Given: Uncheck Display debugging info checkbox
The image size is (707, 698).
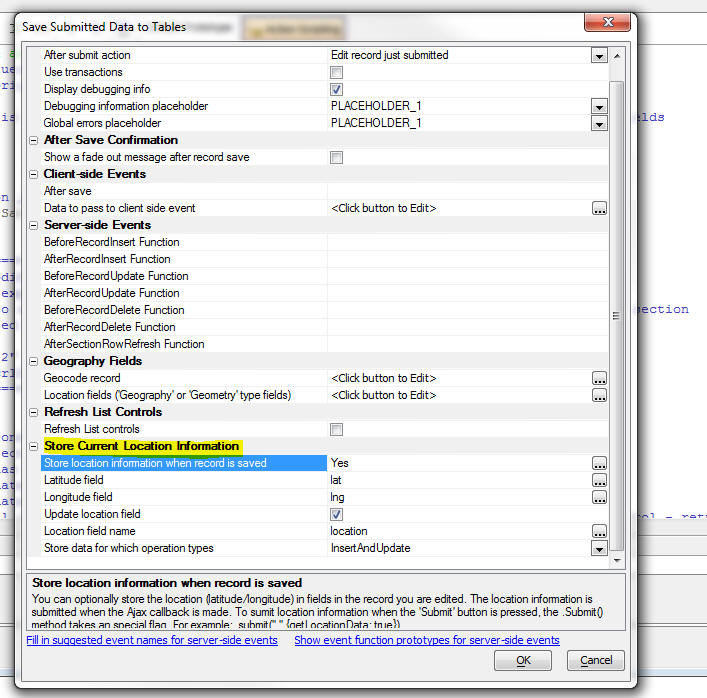Looking at the screenshot, I should [x=336, y=89].
